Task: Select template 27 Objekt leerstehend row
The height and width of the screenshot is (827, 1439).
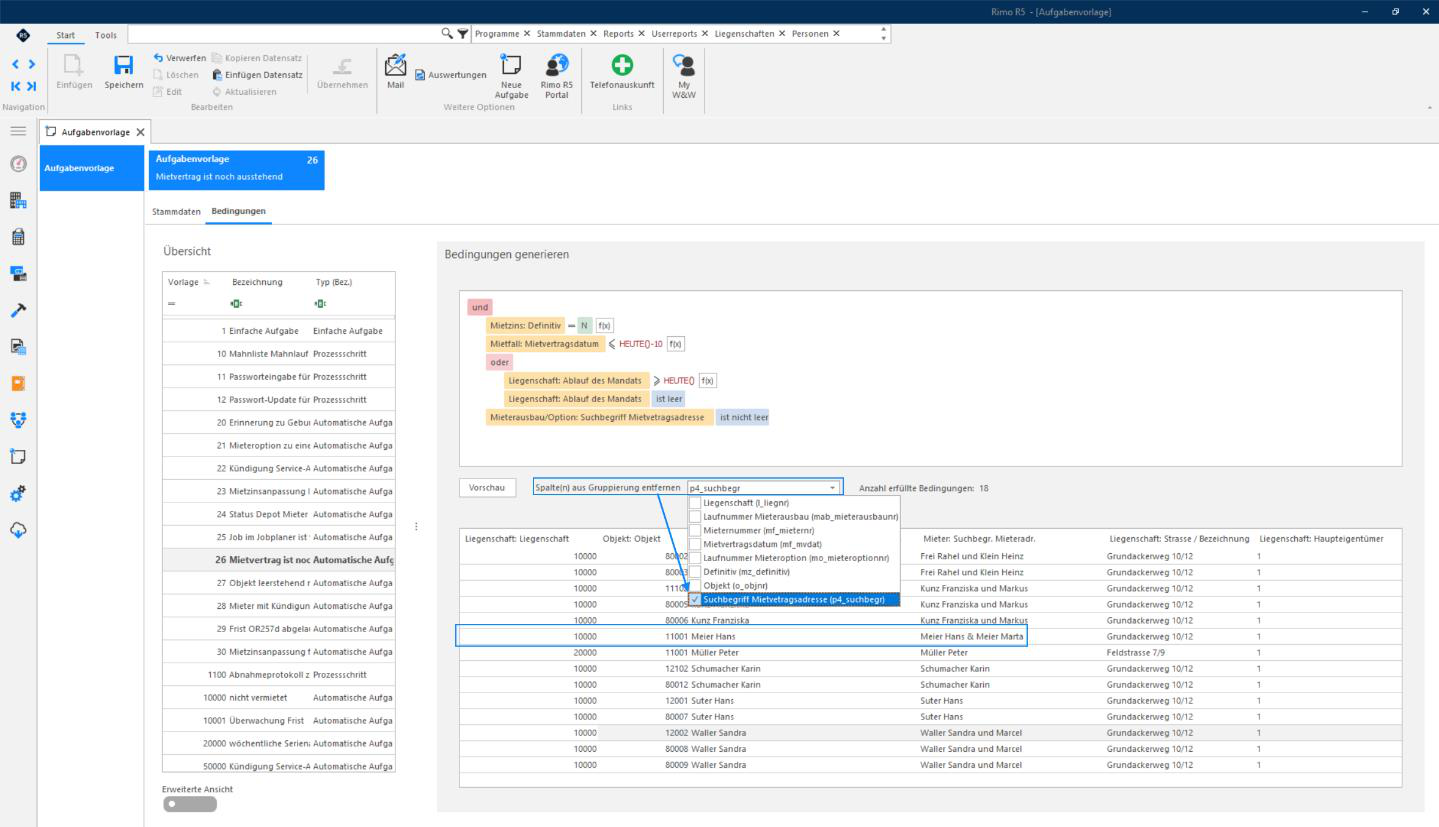Action: [279, 582]
